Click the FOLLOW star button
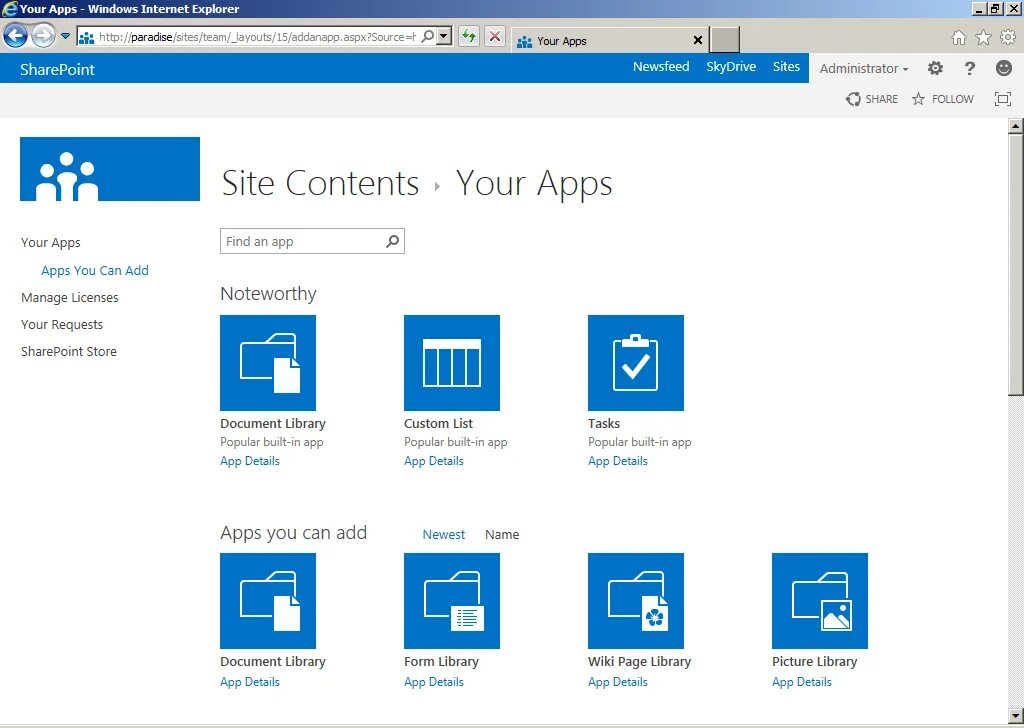 coord(943,99)
